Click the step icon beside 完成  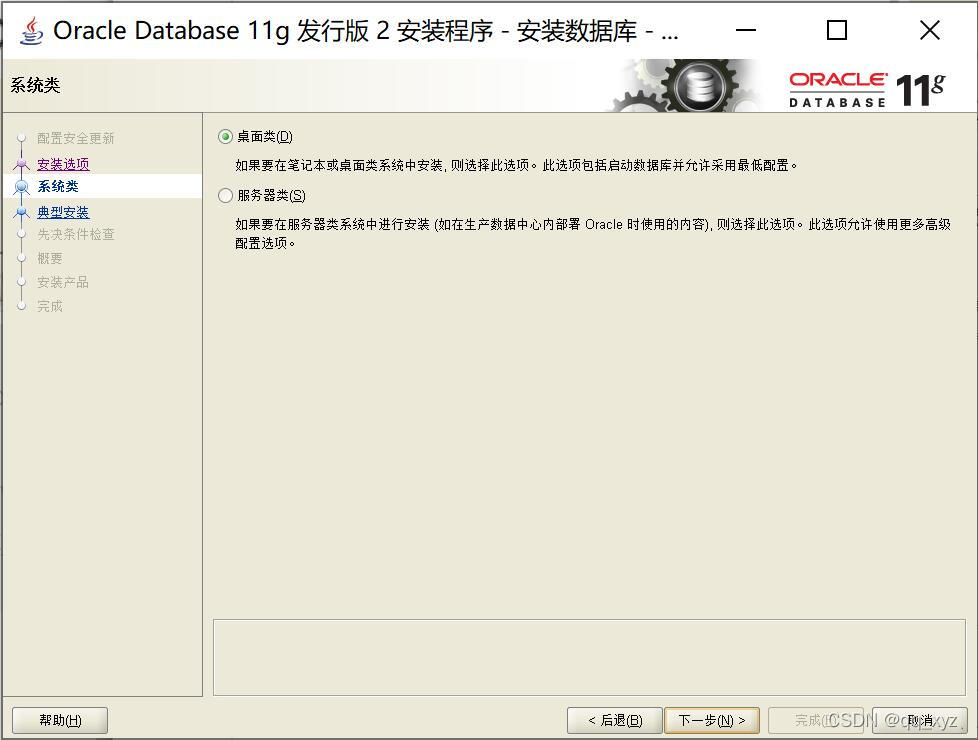pos(22,306)
